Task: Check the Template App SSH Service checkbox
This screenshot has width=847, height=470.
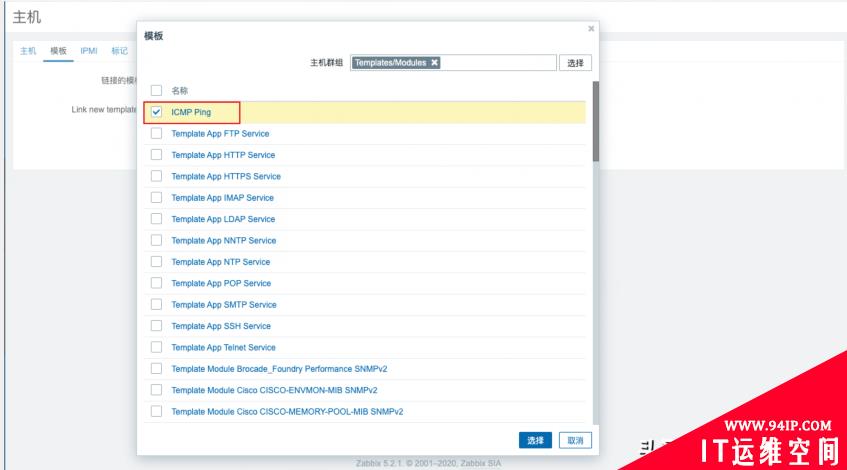Action: tap(156, 326)
